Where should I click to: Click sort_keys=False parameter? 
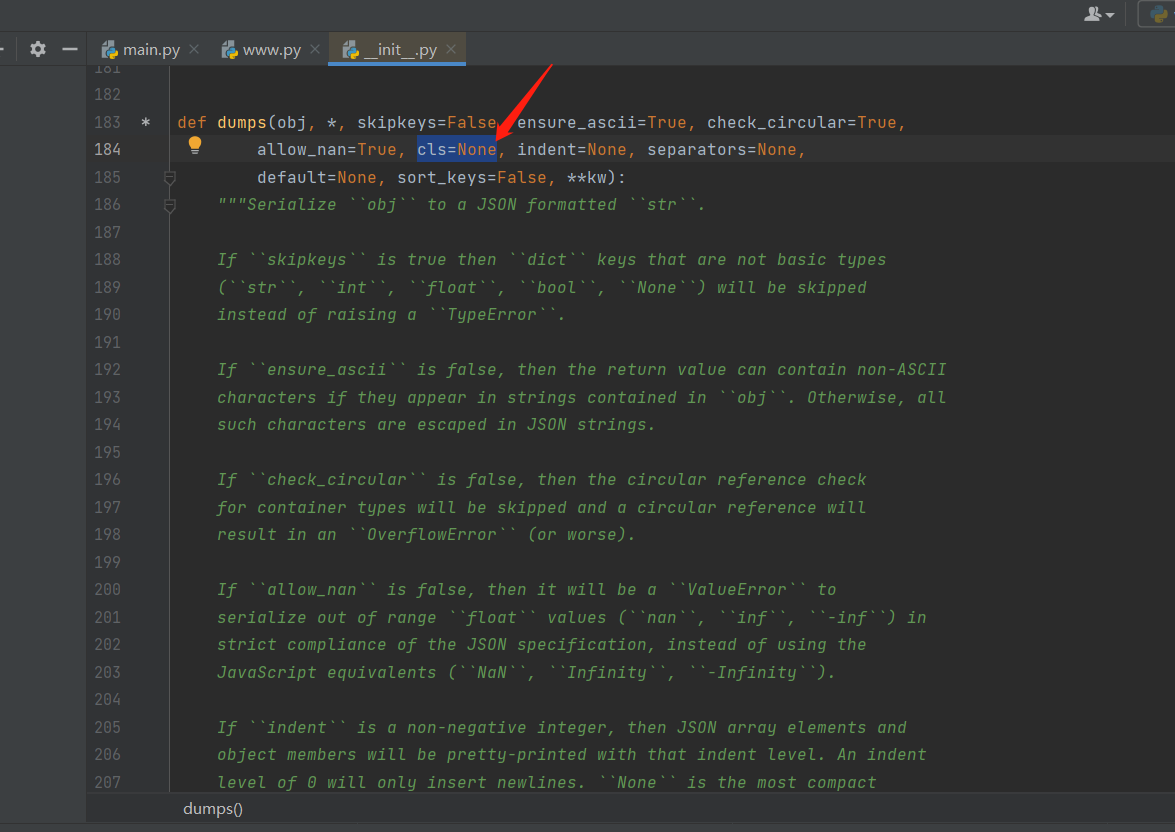(472, 178)
